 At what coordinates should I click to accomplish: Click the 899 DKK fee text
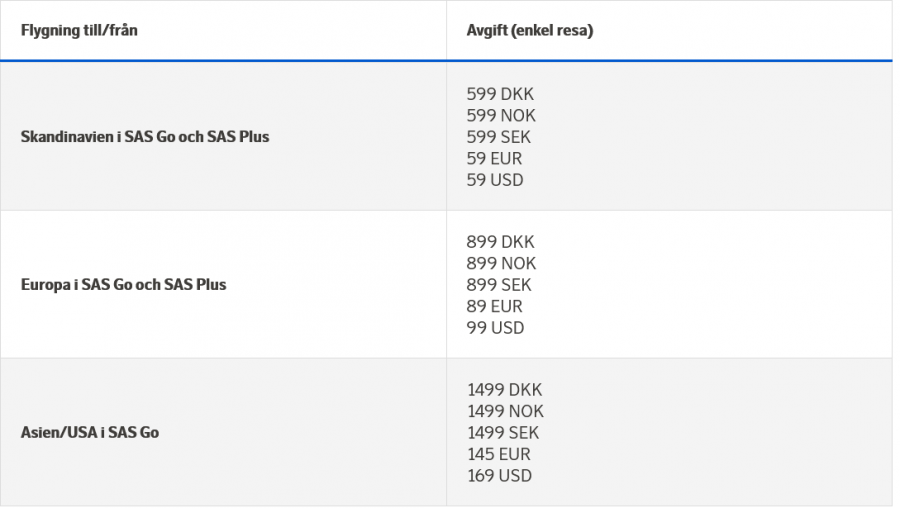tap(500, 242)
